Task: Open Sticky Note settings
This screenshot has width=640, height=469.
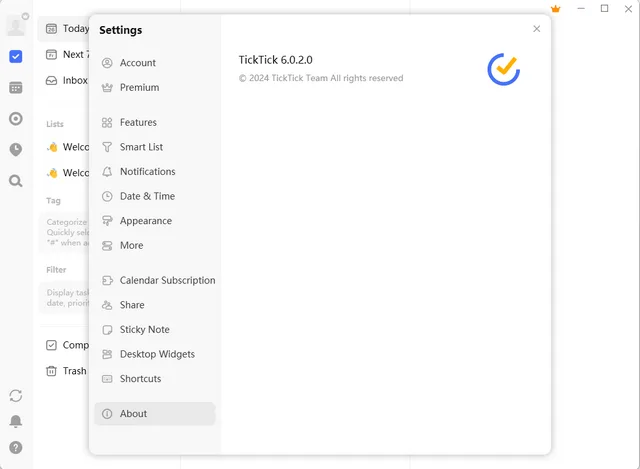Action: [155, 329]
